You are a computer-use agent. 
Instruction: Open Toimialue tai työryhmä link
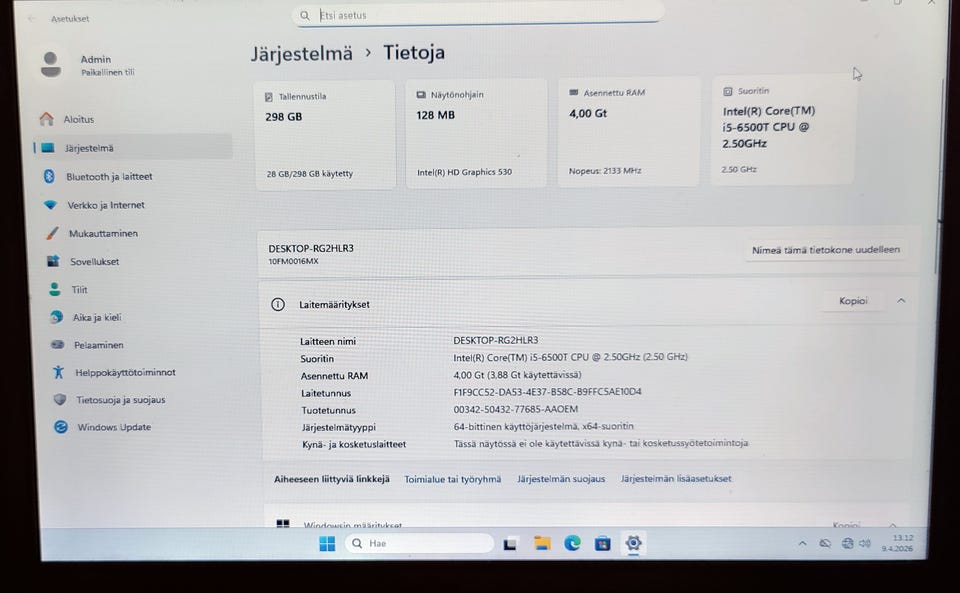[x=452, y=479]
